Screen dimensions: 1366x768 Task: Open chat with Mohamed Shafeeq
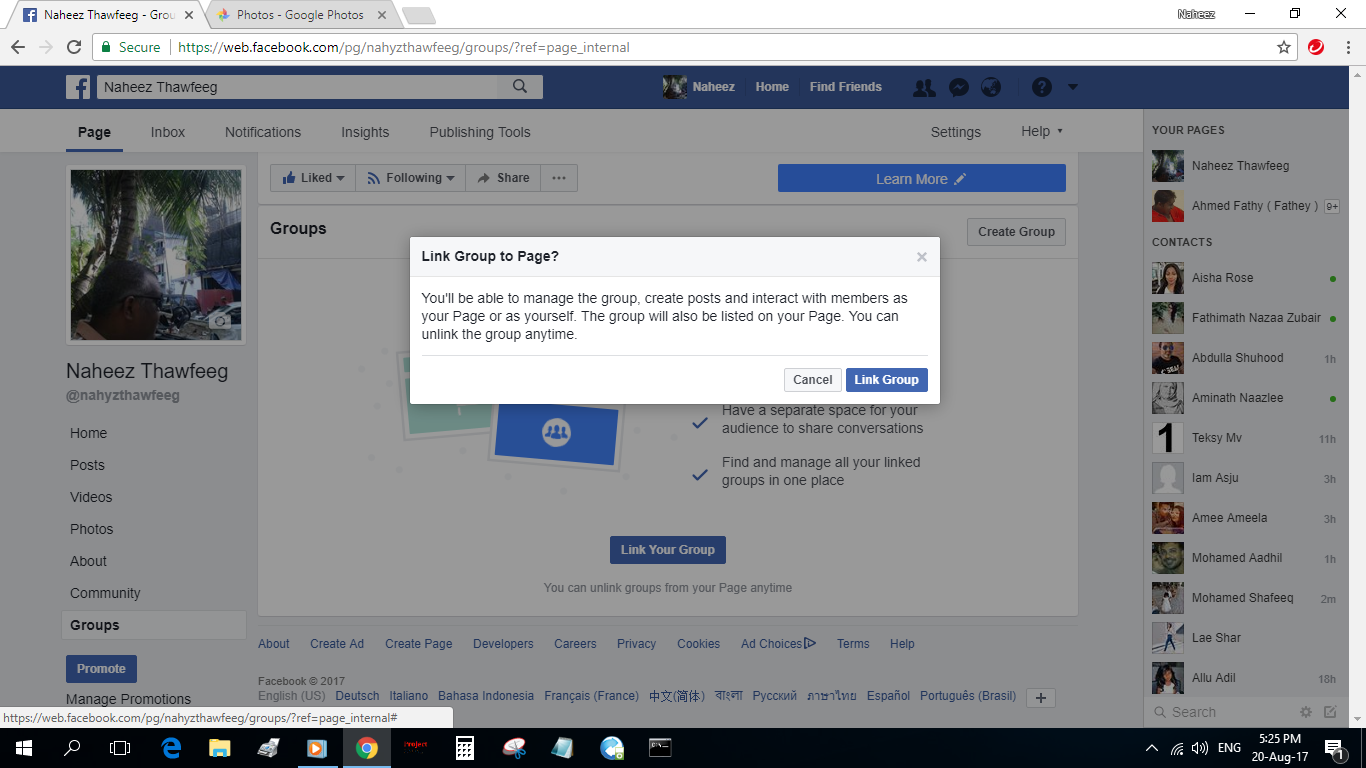(x=1244, y=598)
